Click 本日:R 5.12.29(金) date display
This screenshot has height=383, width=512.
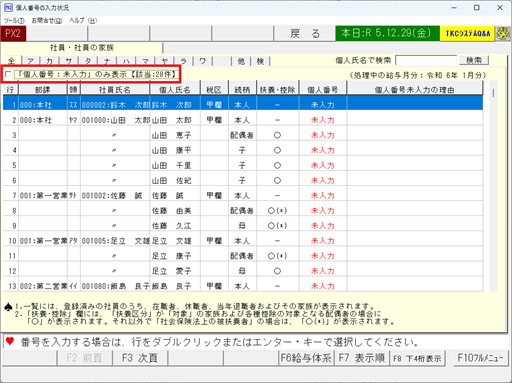(387, 33)
